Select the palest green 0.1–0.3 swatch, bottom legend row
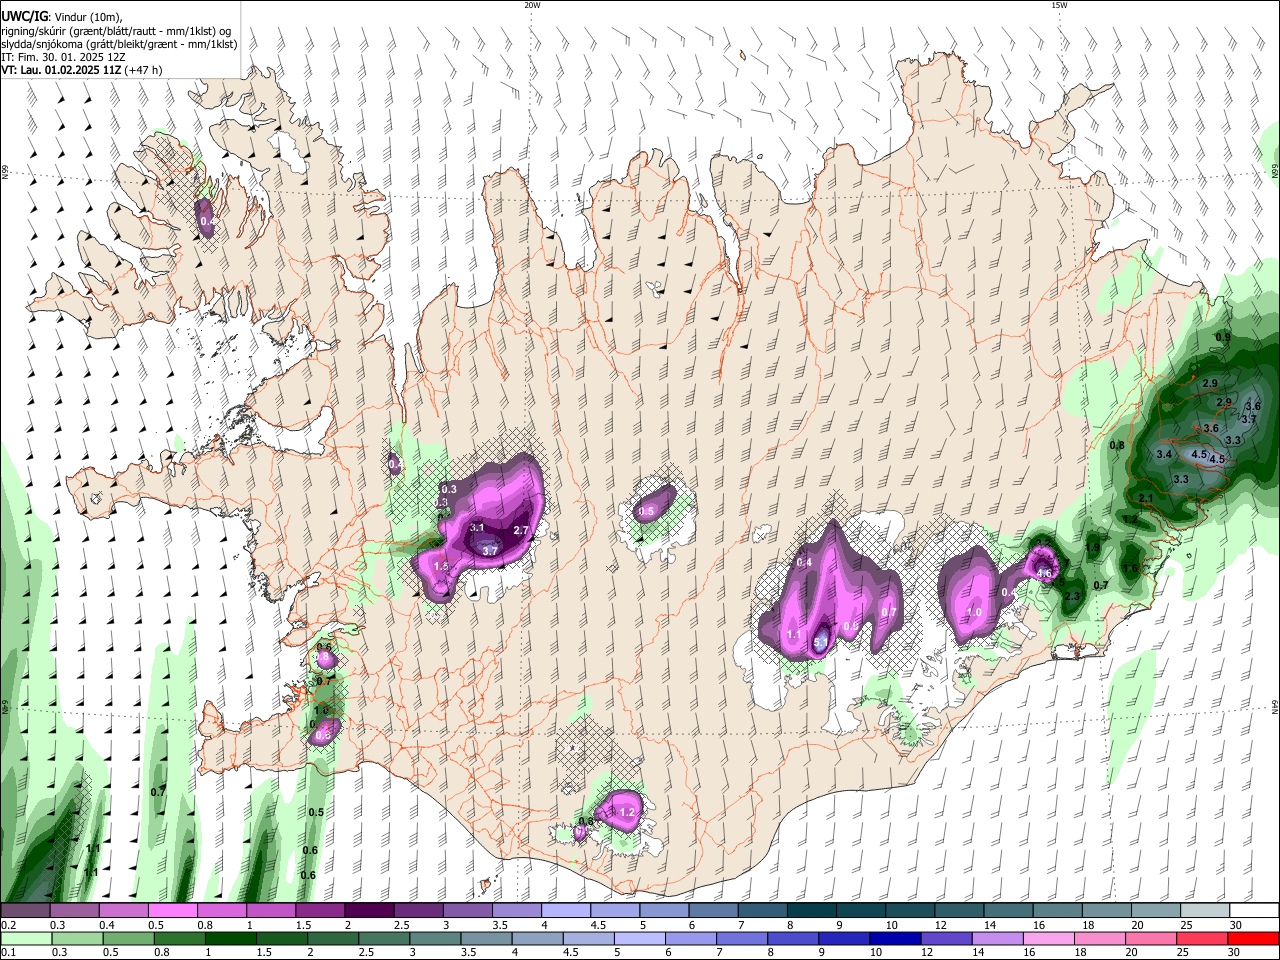Screen dimensions: 1280x960 (26, 938)
